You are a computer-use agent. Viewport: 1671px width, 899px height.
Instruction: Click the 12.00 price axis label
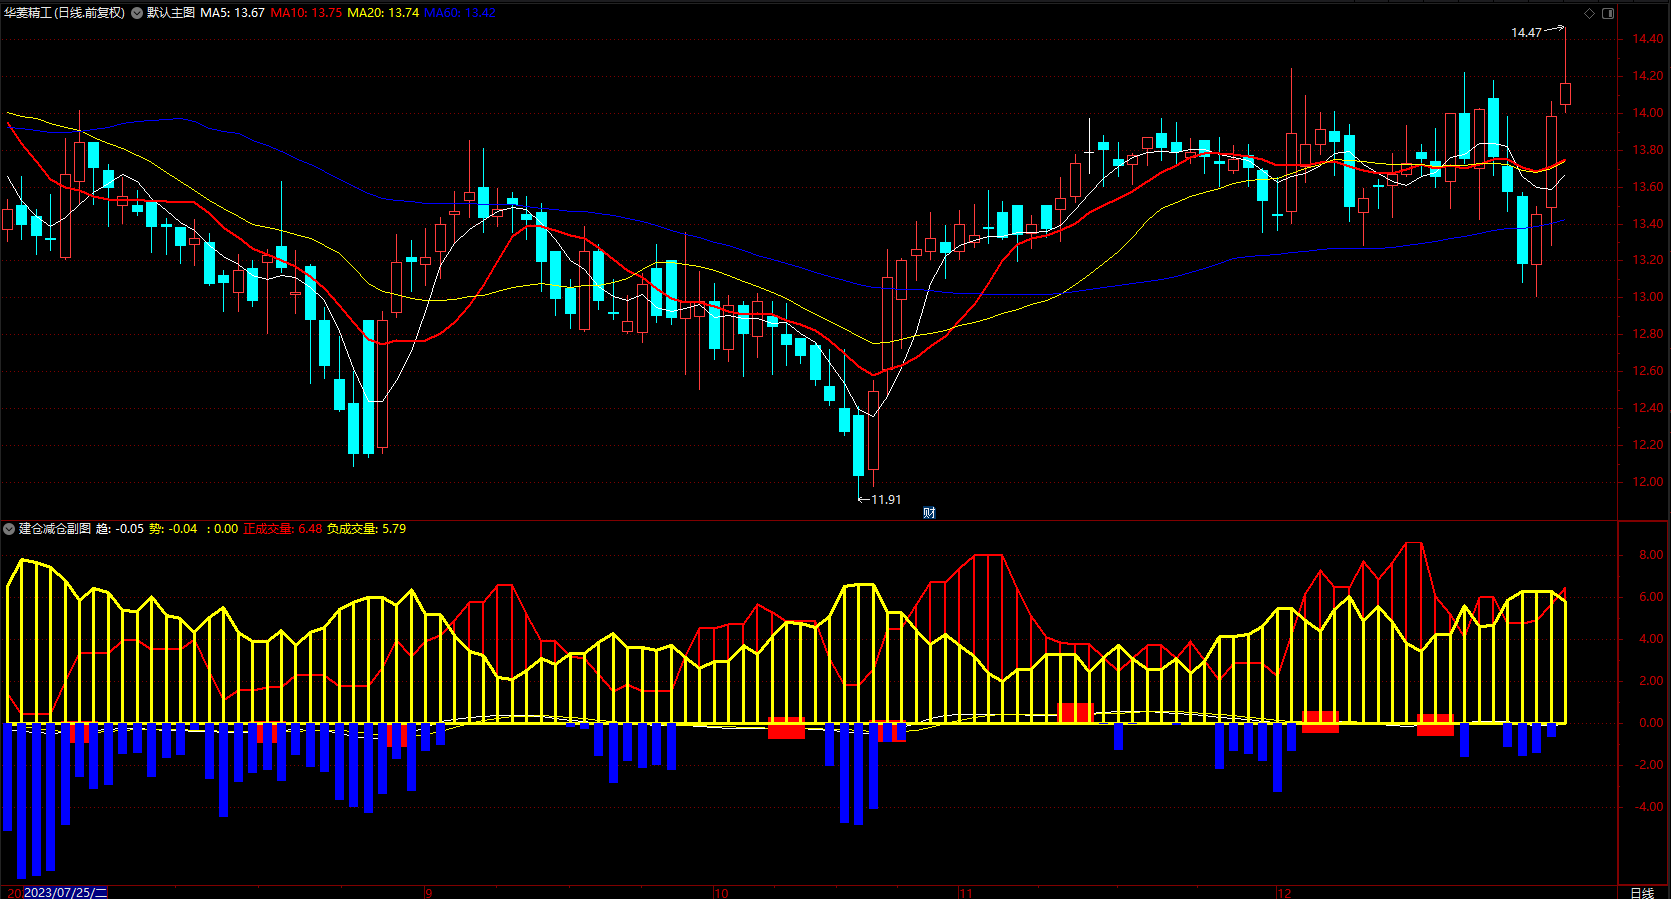point(1648,482)
